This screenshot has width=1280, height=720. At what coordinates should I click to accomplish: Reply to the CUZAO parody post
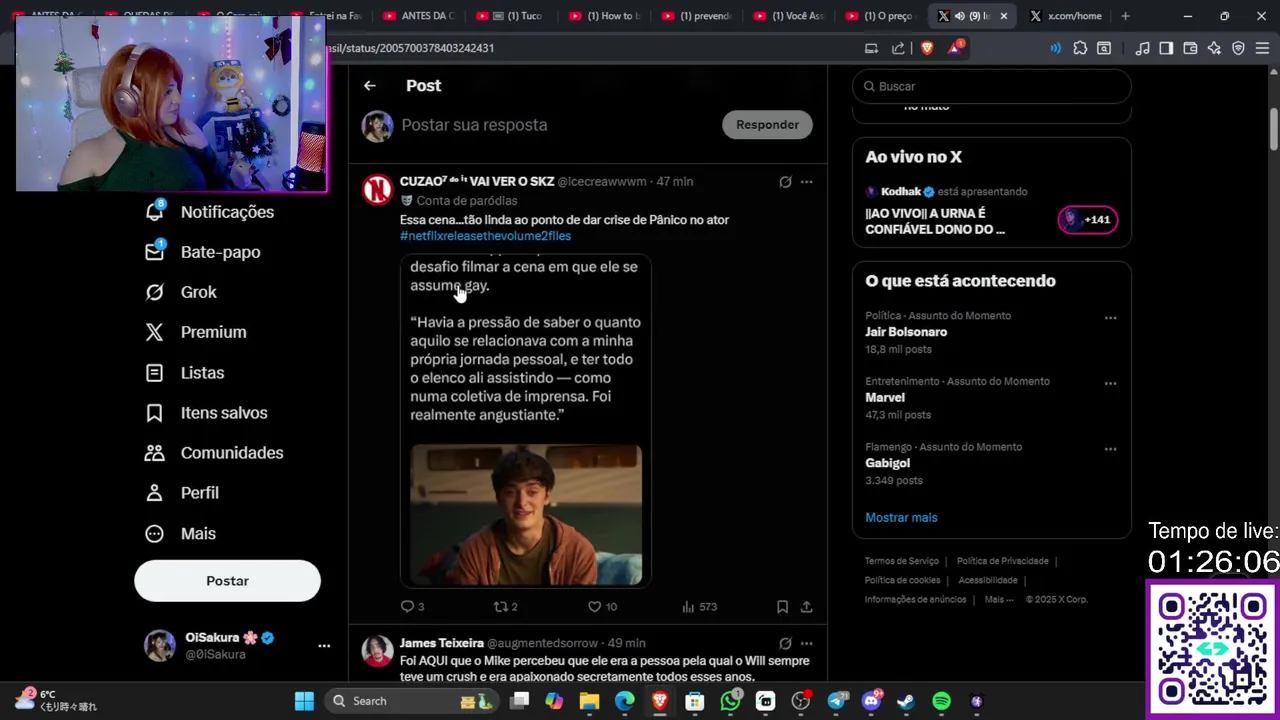(x=412, y=607)
